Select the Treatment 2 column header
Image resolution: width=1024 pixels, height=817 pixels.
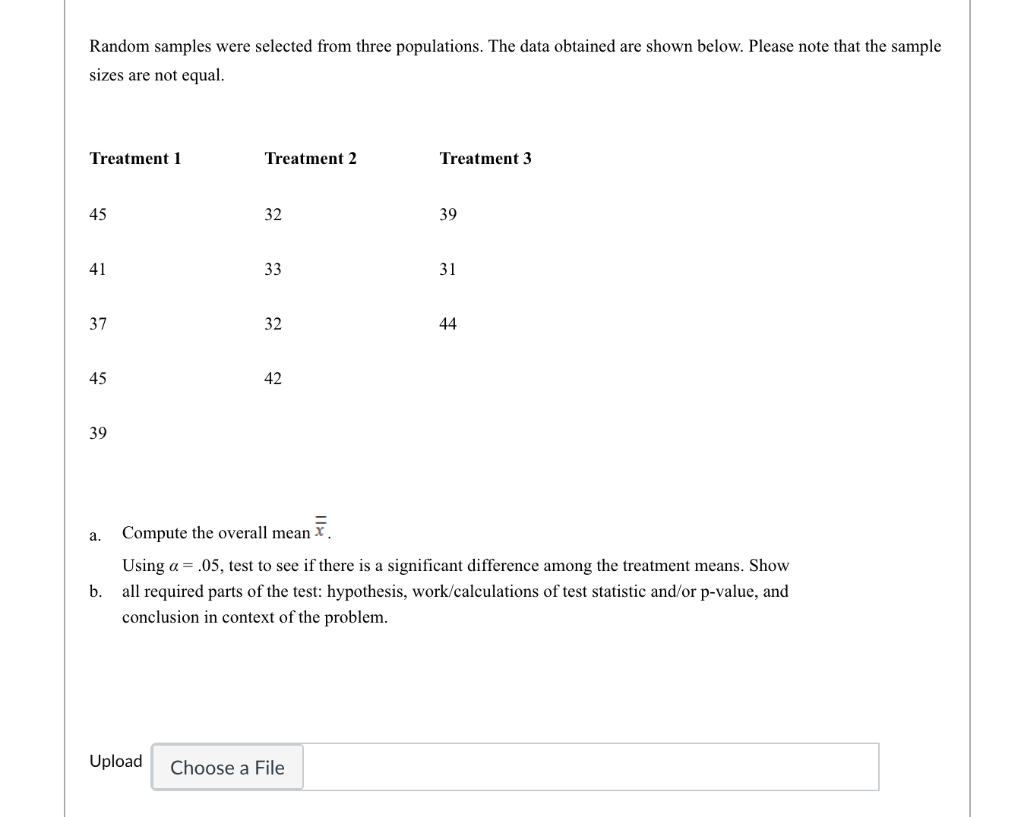pos(310,158)
